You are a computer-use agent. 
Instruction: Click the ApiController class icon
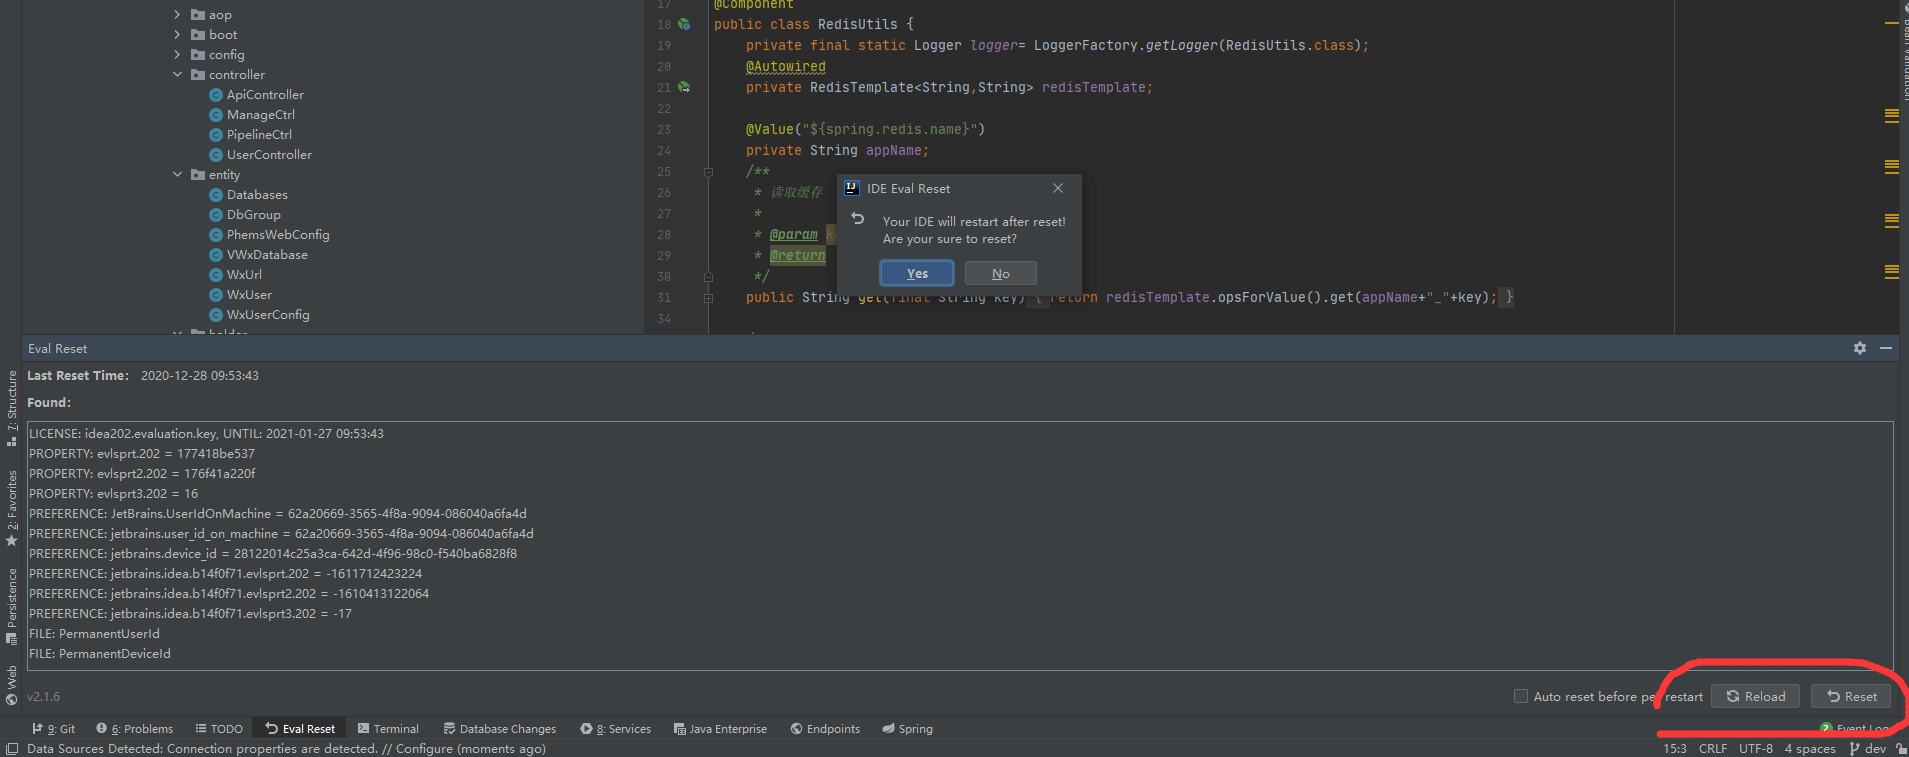pos(215,95)
